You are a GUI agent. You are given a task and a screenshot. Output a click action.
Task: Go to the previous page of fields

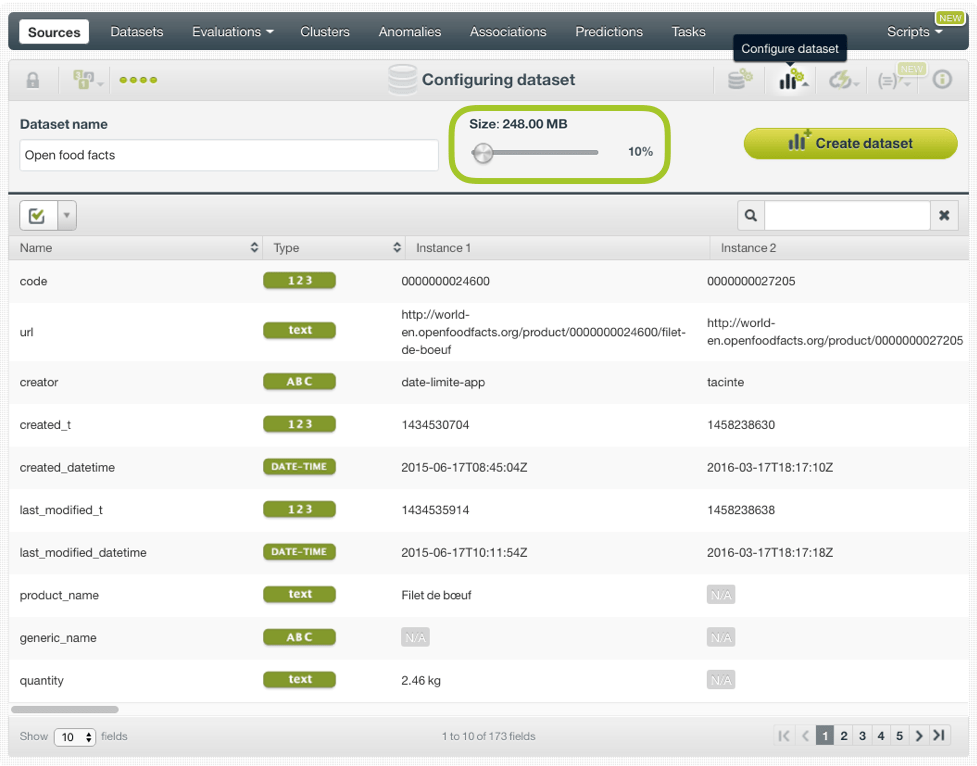point(805,736)
